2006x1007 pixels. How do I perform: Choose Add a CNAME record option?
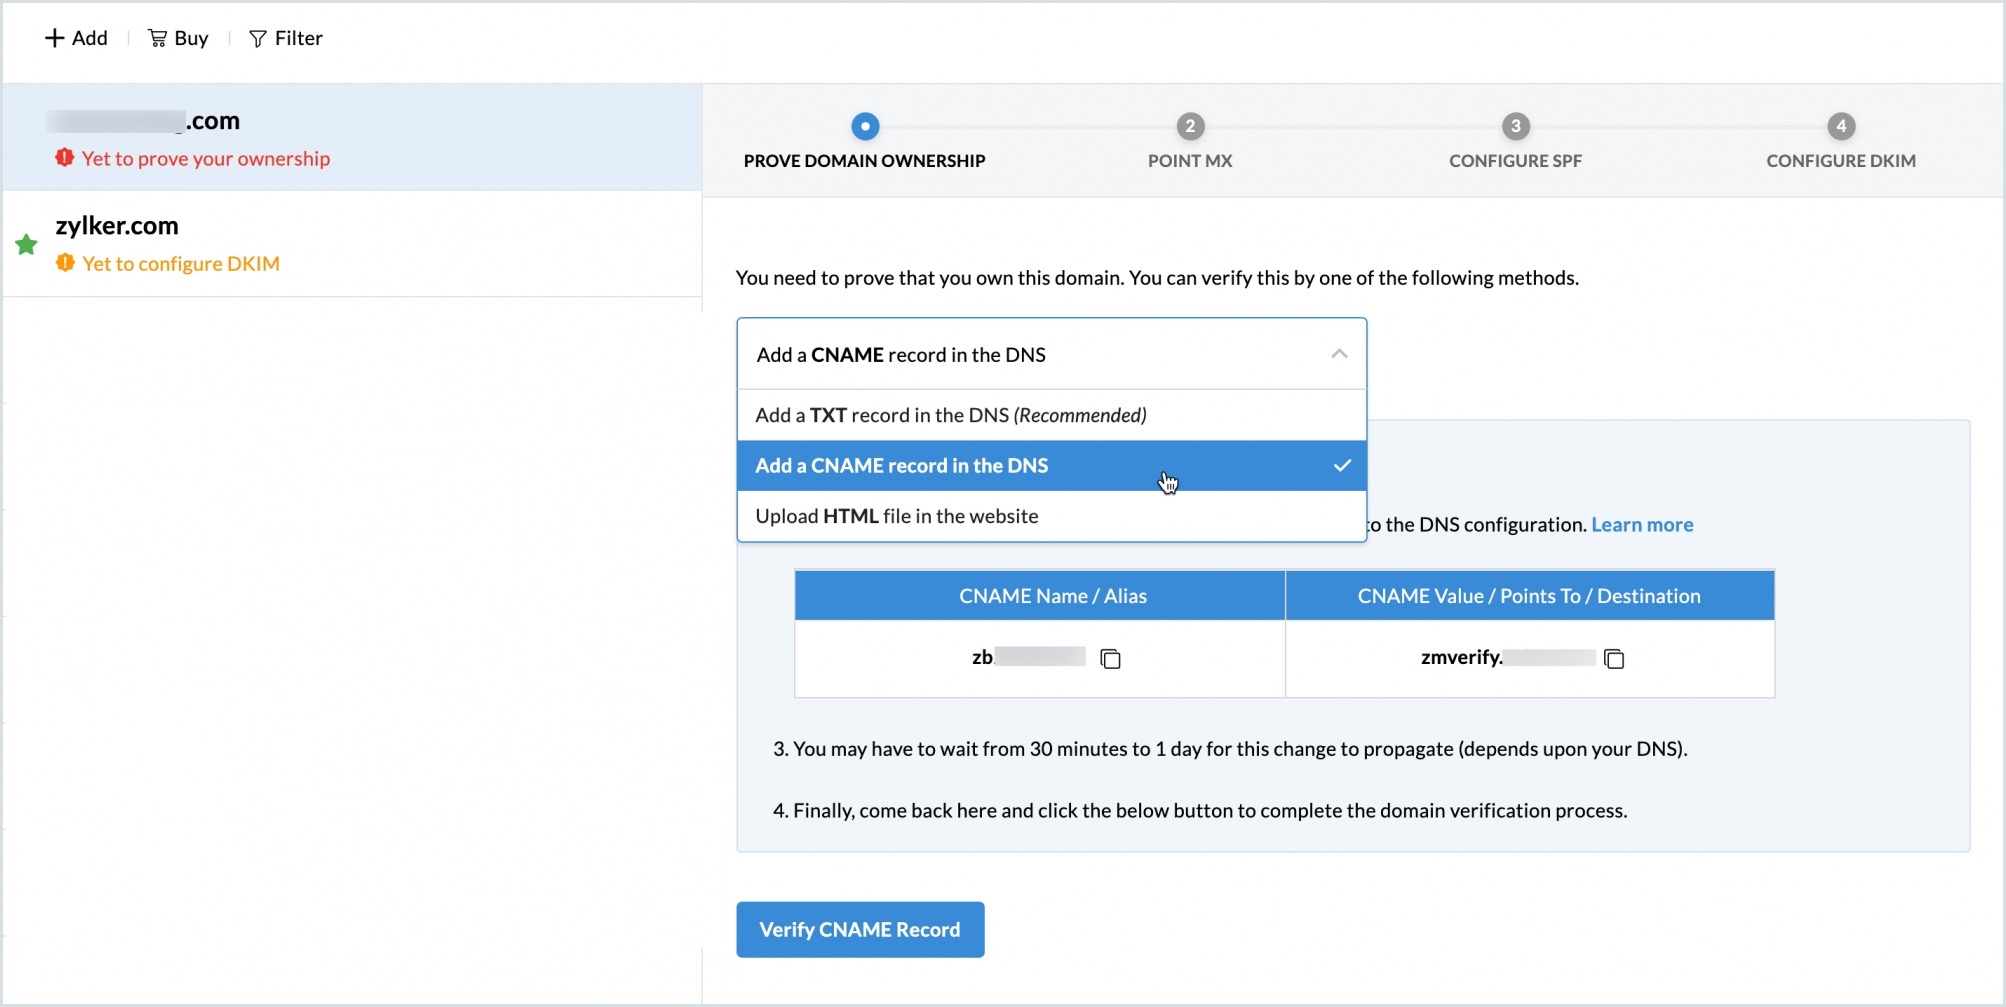1052,466
